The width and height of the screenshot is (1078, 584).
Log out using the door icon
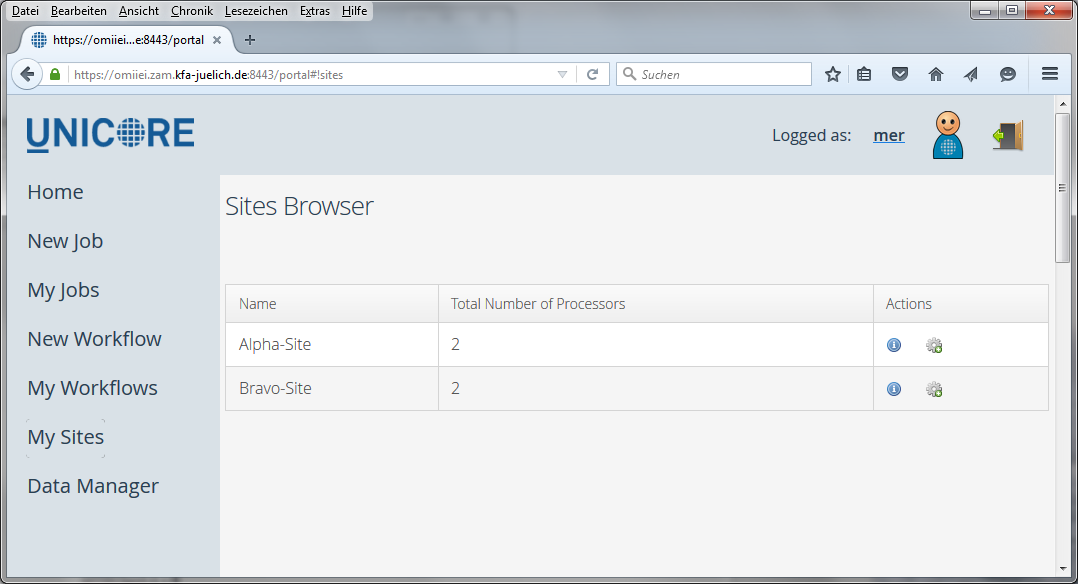point(1008,136)
